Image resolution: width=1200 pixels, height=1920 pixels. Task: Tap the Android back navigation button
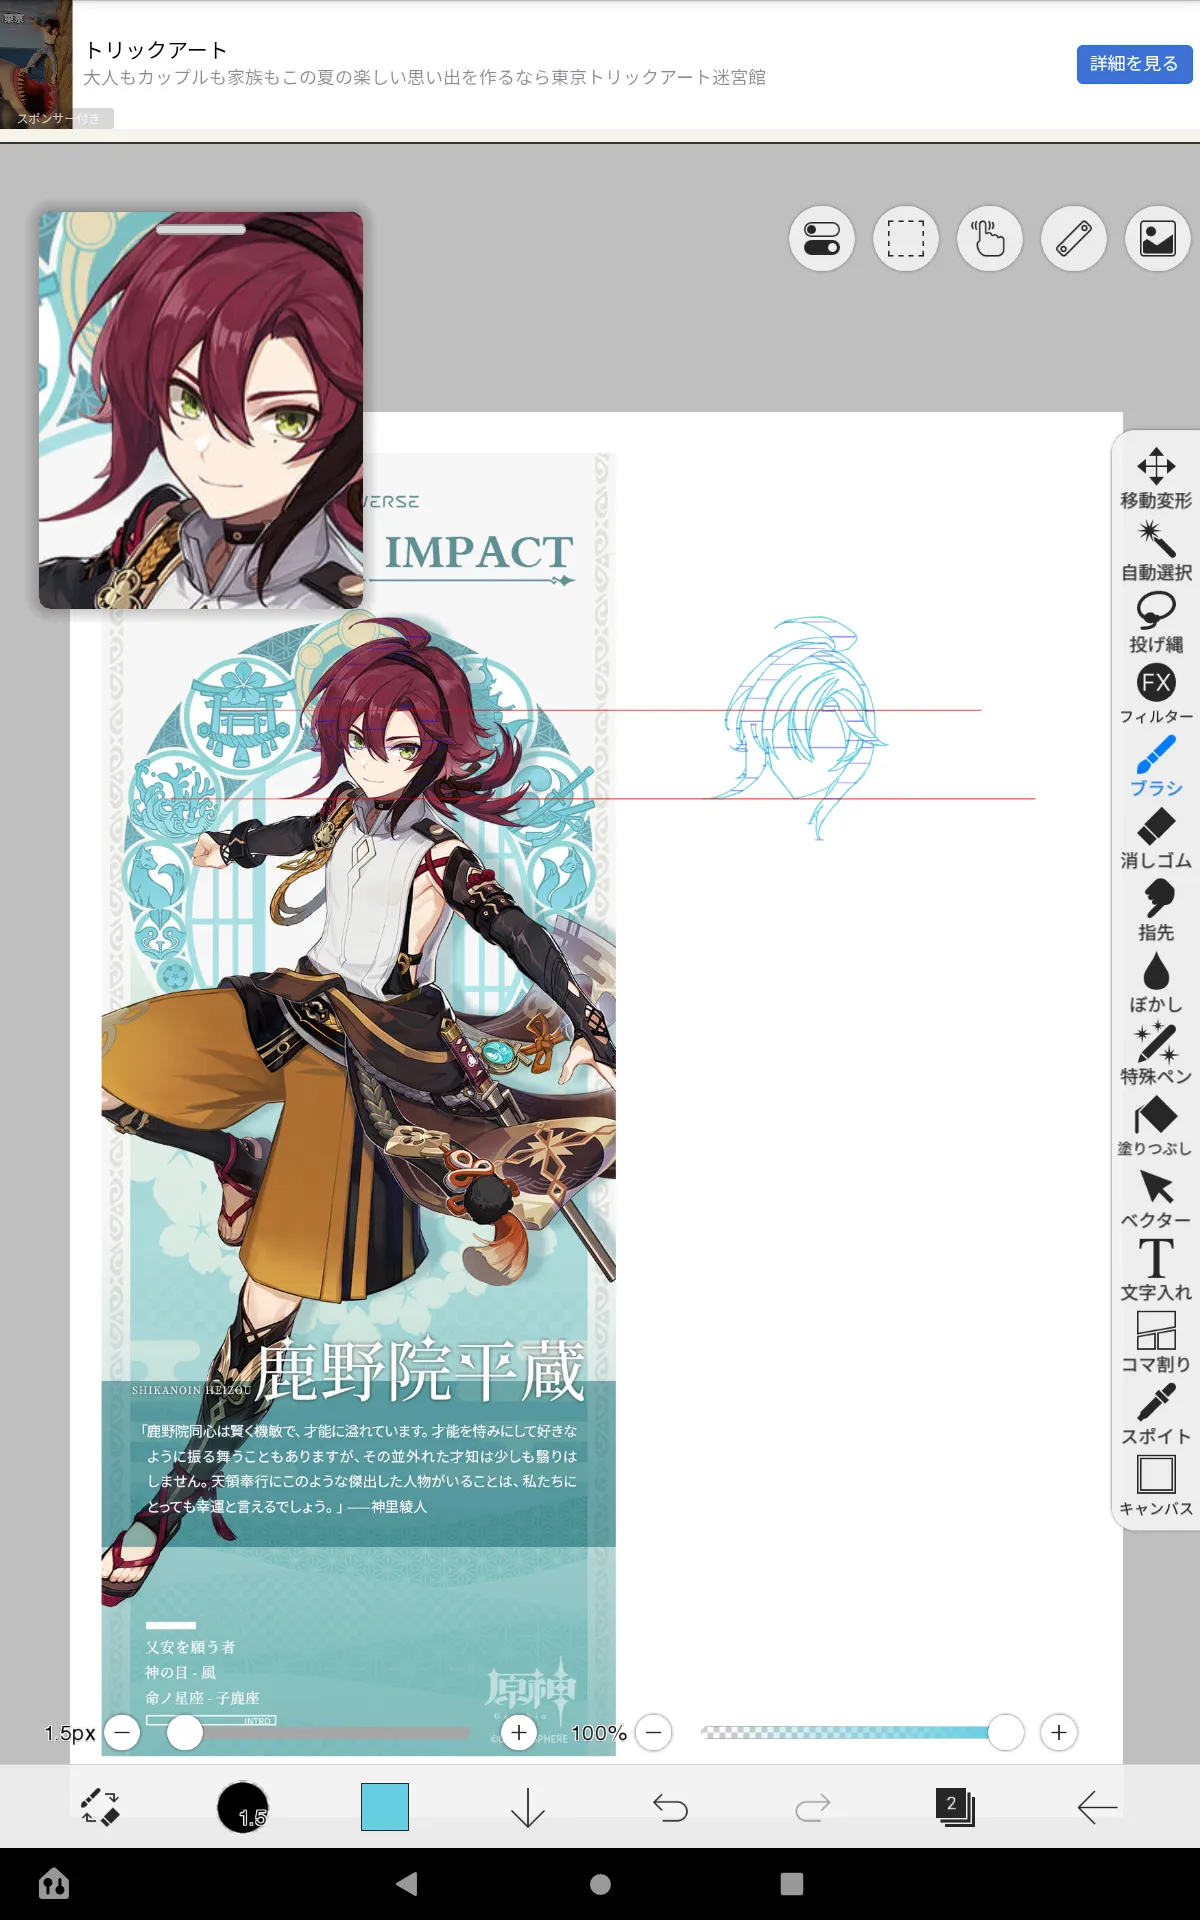pyautogui.click(x=406, y=1884)
